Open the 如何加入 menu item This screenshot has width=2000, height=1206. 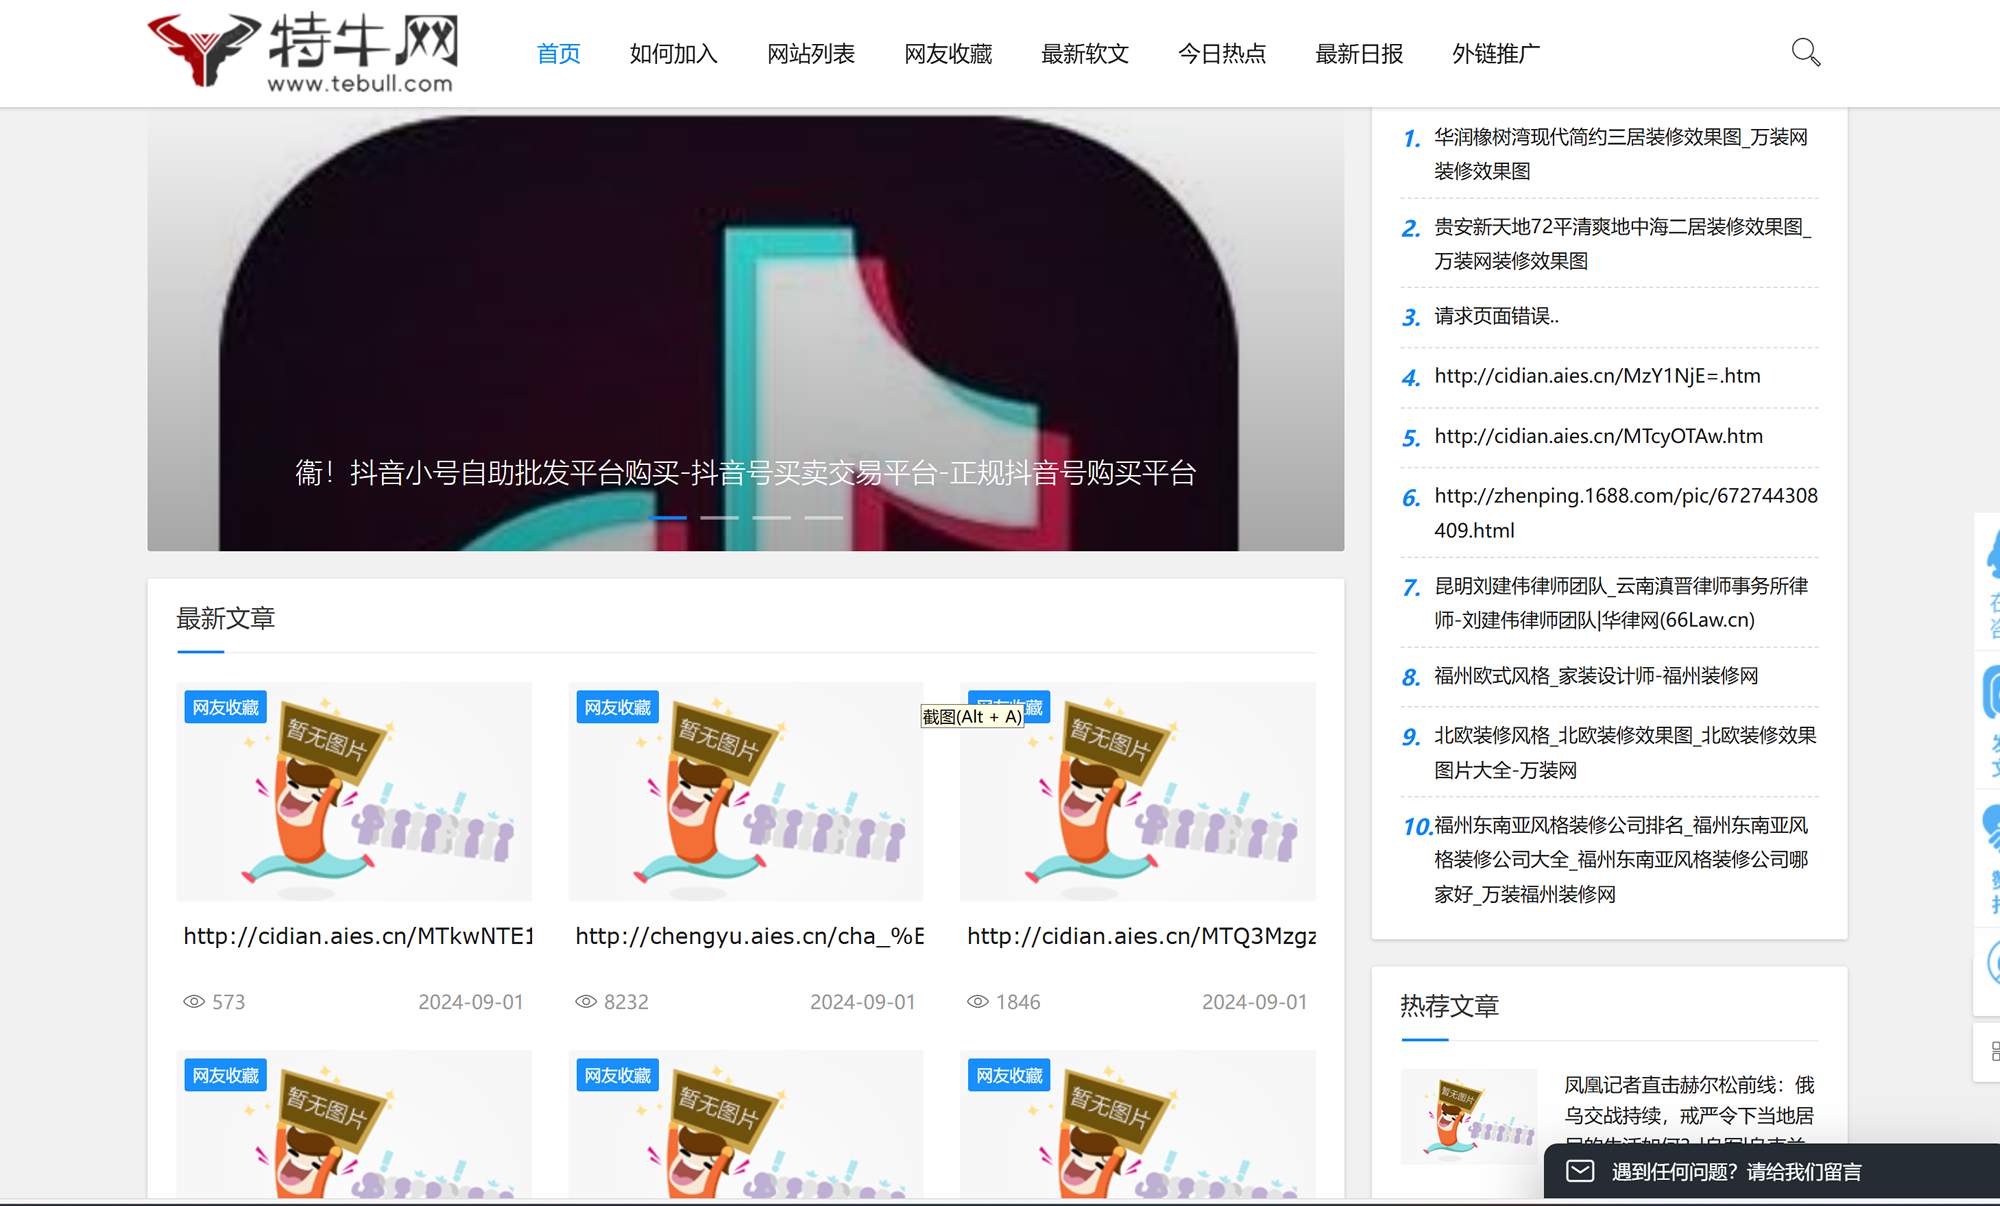tap(673, 54)
